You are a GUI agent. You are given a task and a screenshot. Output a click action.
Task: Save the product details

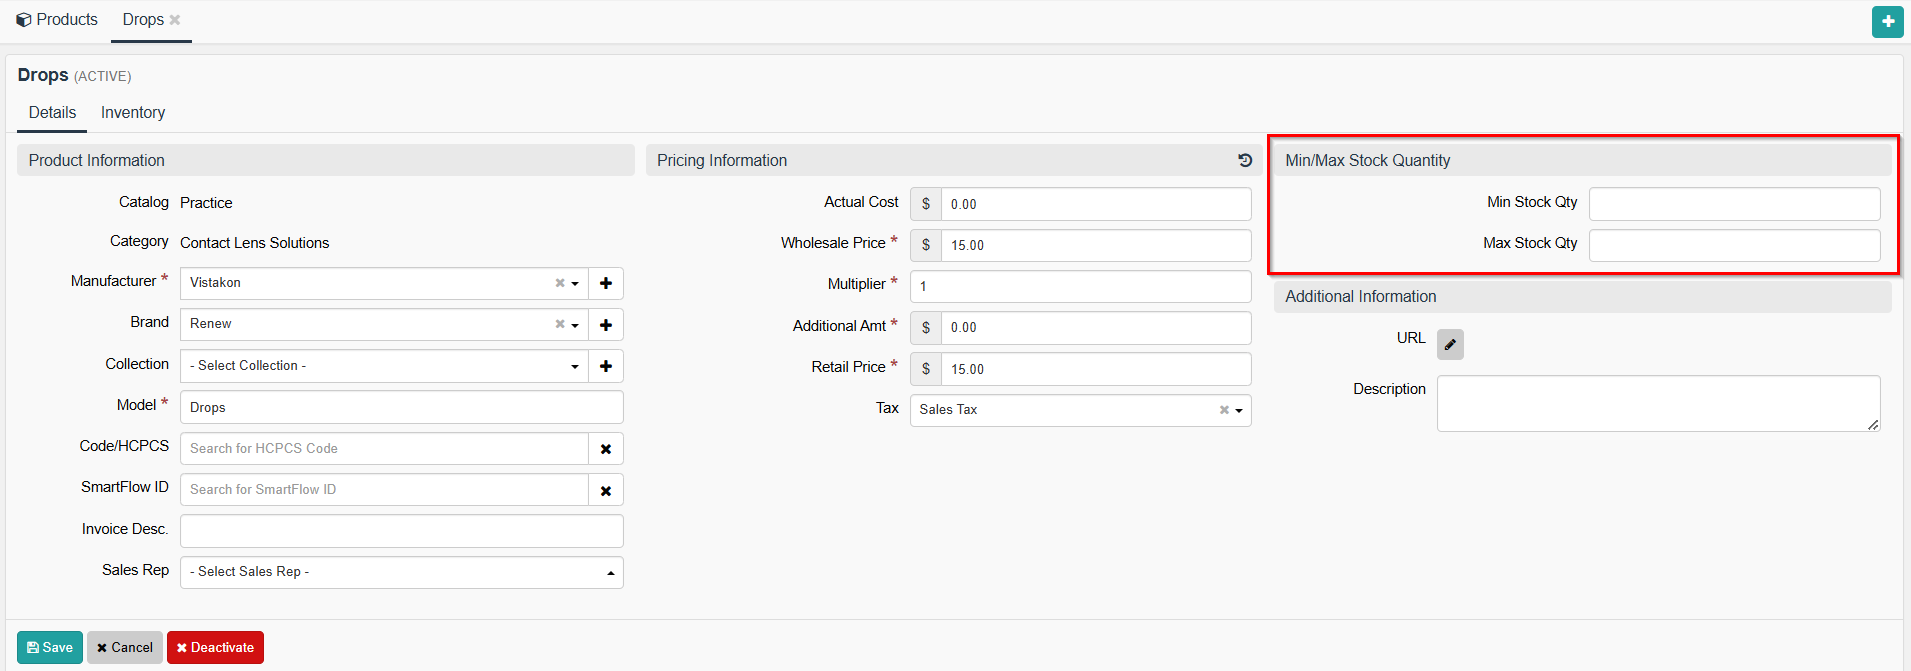coord(50,647)
